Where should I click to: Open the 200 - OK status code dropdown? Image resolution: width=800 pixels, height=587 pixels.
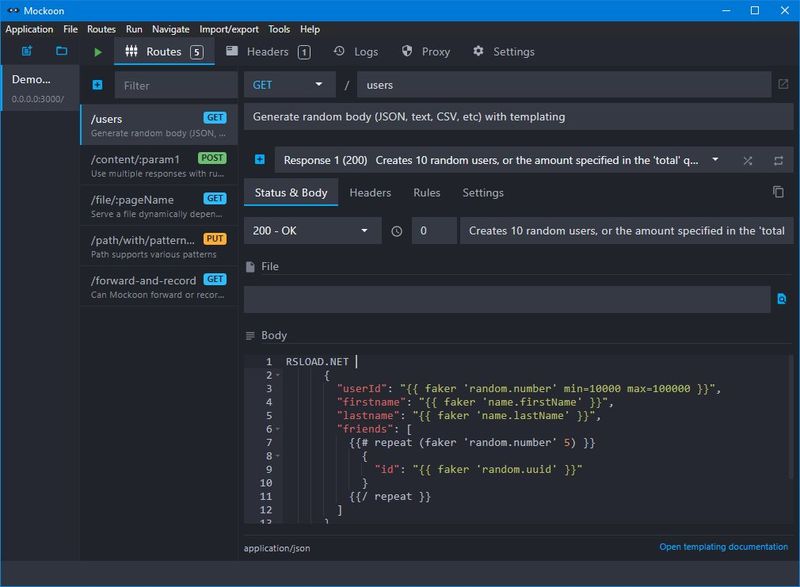(x=312, y=231)
